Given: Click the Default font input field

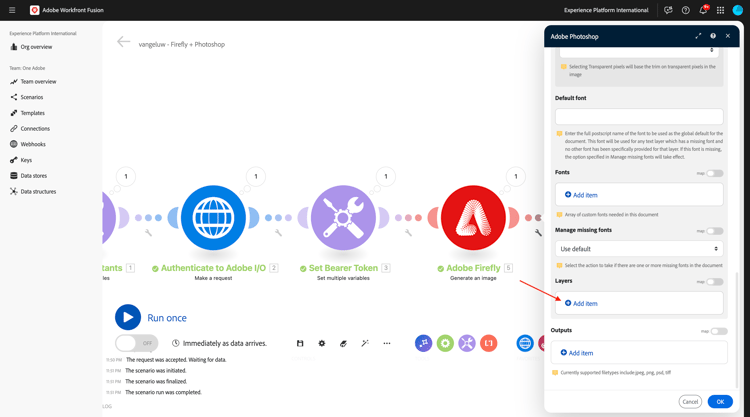Looking at the screenshot, I should click(639, 116).
